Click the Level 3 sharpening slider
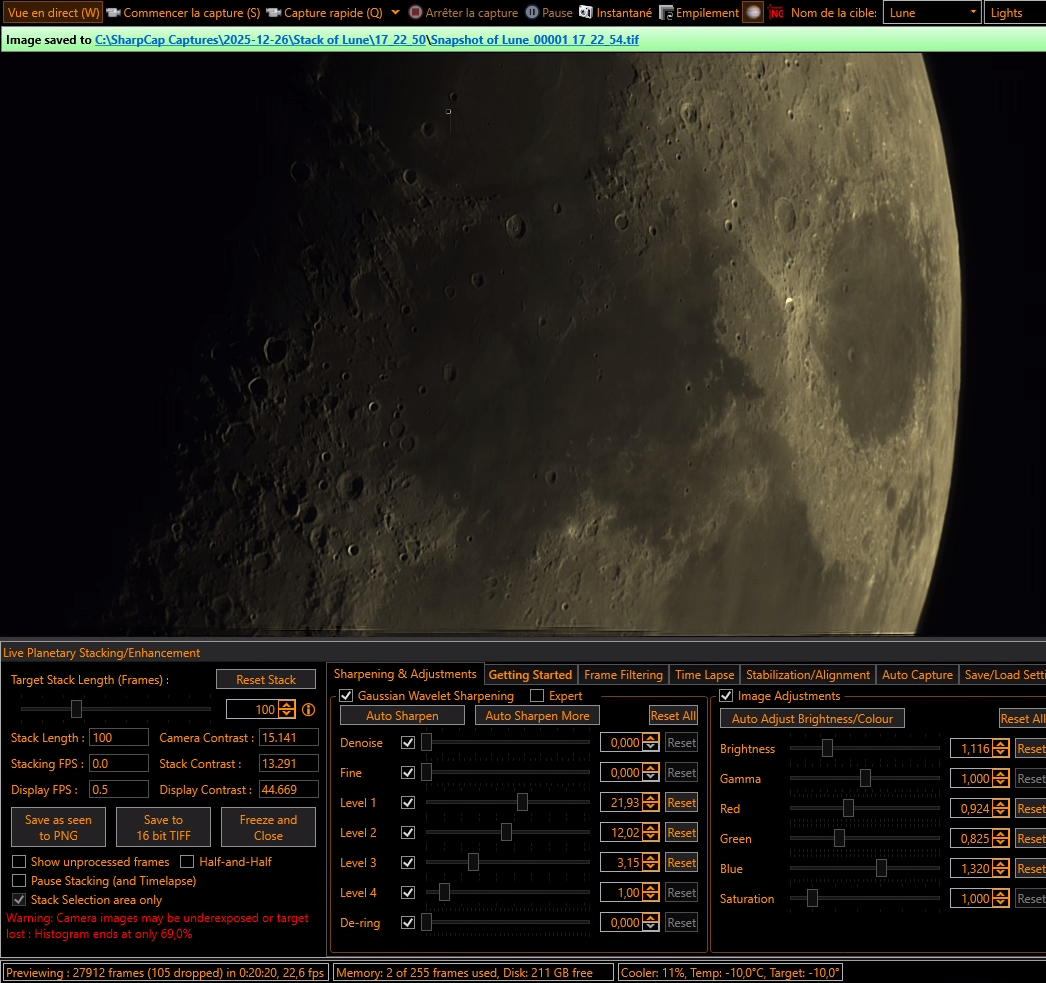 [508, 862]
